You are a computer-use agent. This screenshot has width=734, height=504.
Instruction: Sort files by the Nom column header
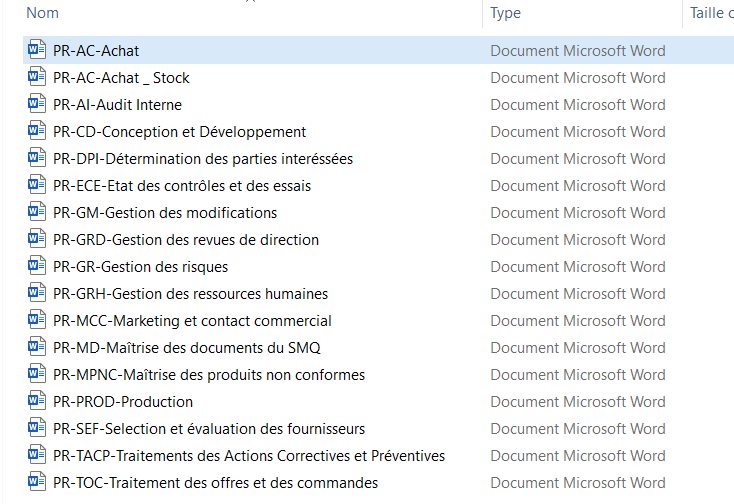(43, 13)
